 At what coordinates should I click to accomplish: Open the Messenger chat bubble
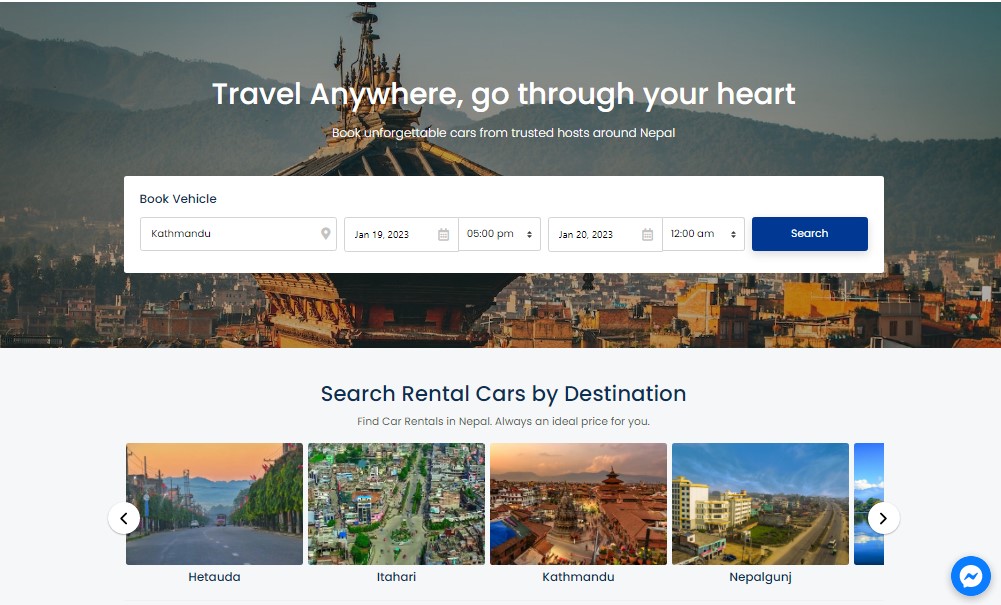tap(970, 576)
